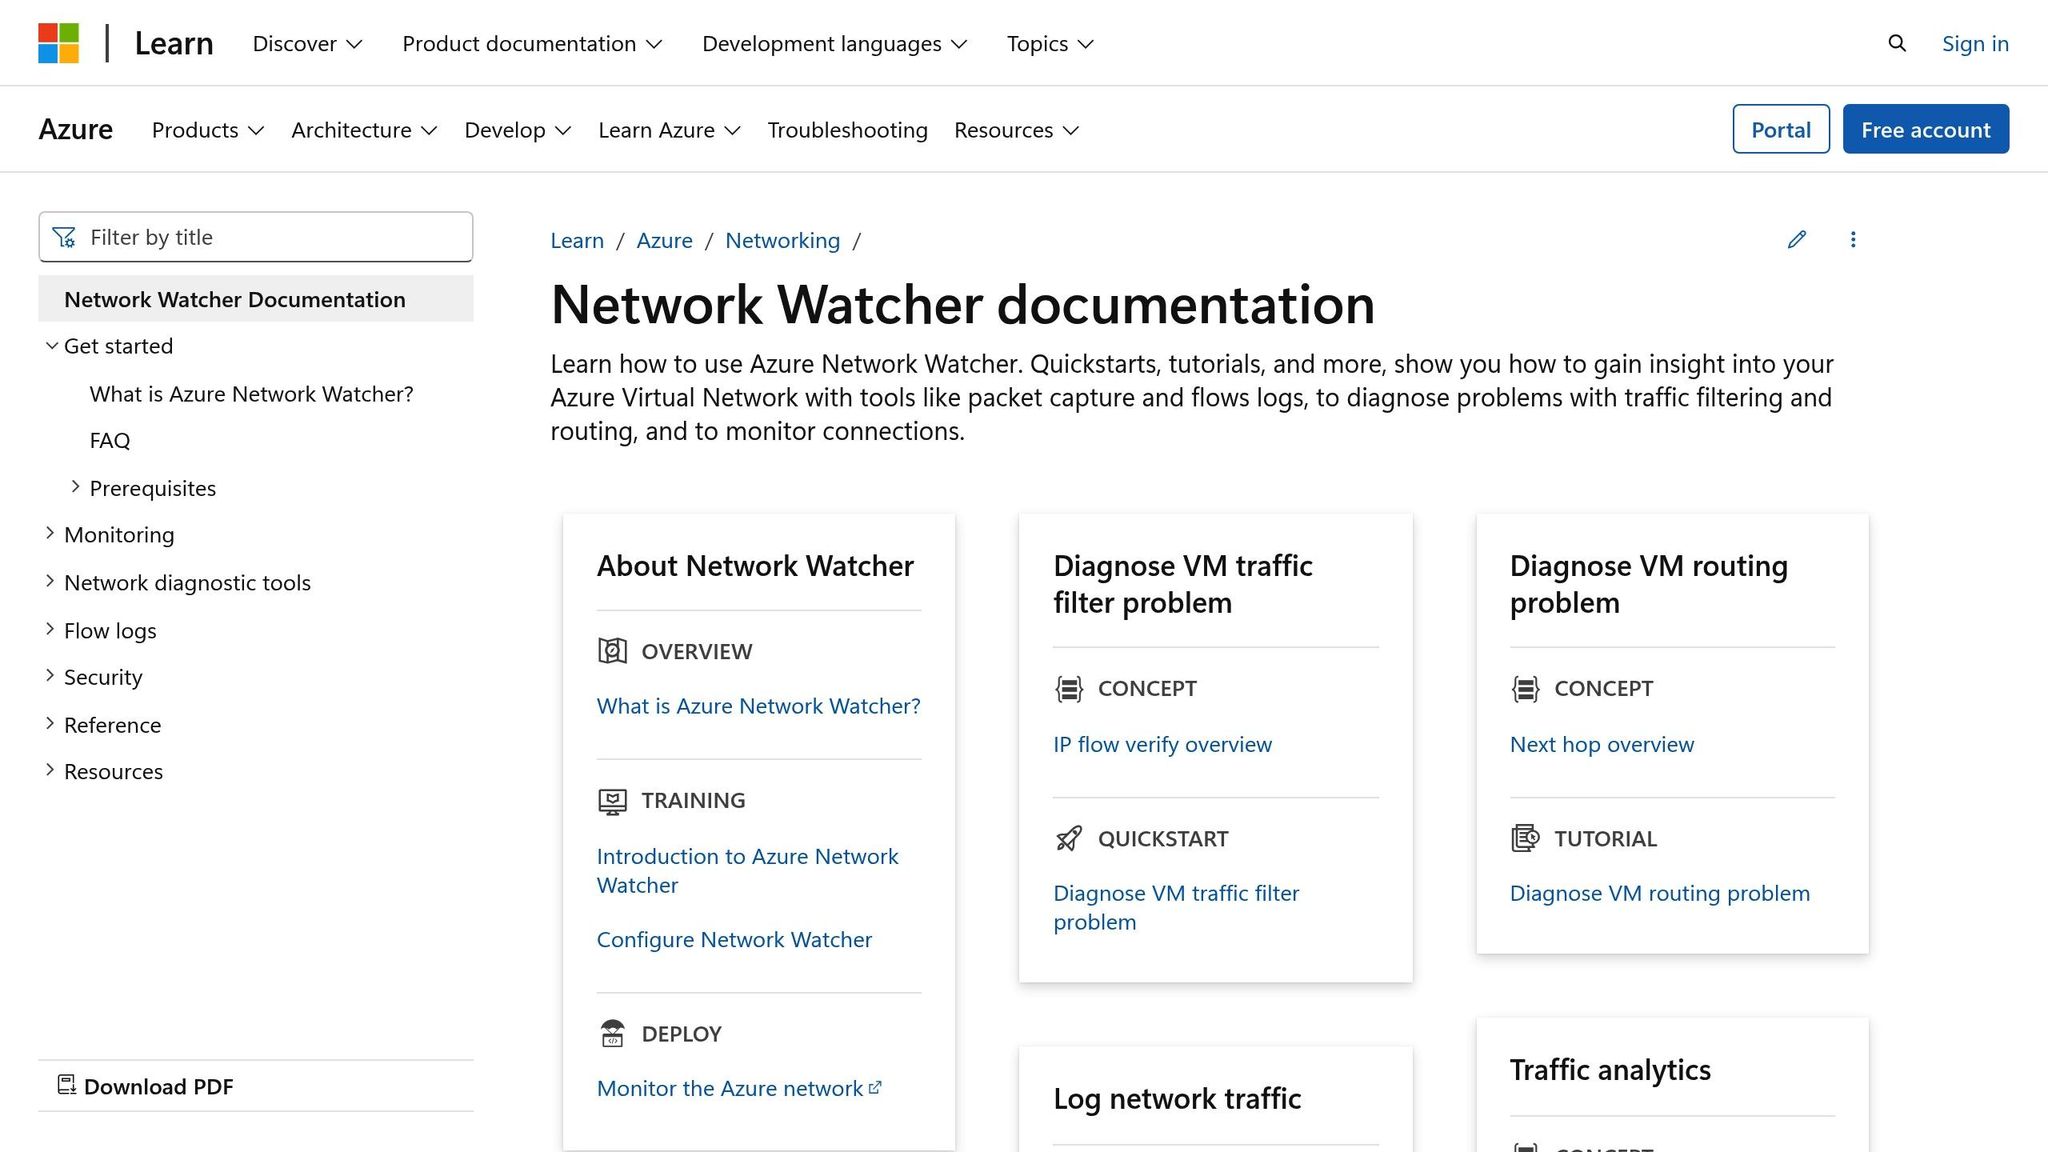2048x1152 pixels.
Task: Open the Development languages dropdown
Action: [834, 44]
